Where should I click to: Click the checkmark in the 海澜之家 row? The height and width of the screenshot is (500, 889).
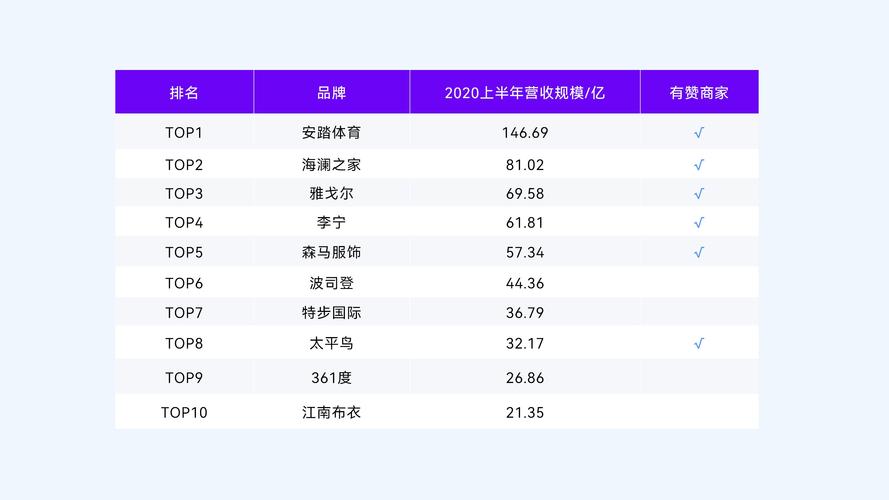698,165
